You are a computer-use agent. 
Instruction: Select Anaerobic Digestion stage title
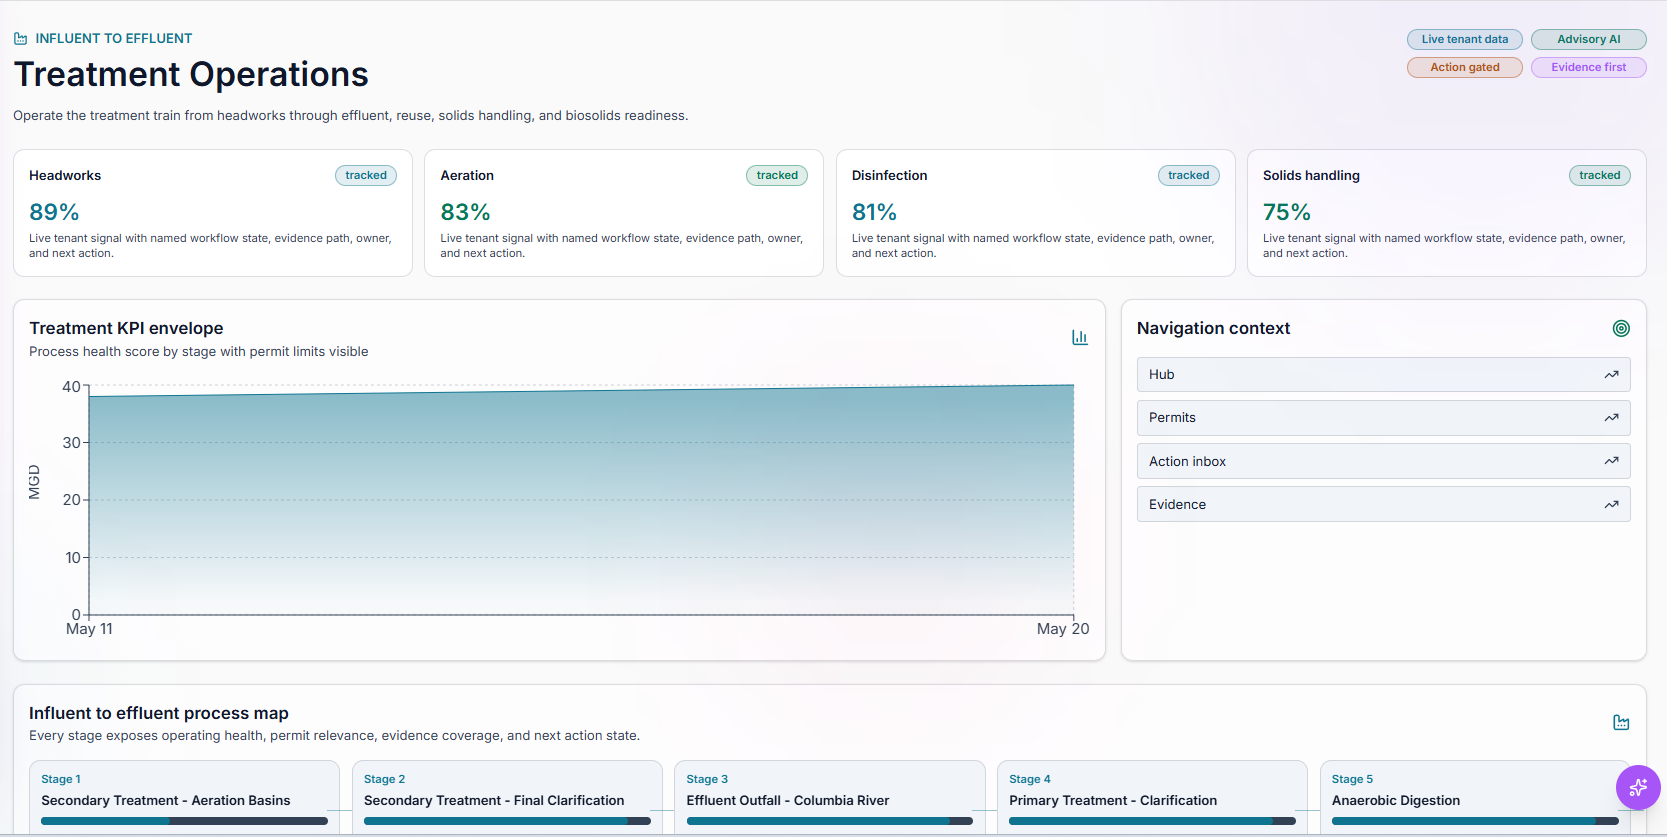coord(1396,801)
